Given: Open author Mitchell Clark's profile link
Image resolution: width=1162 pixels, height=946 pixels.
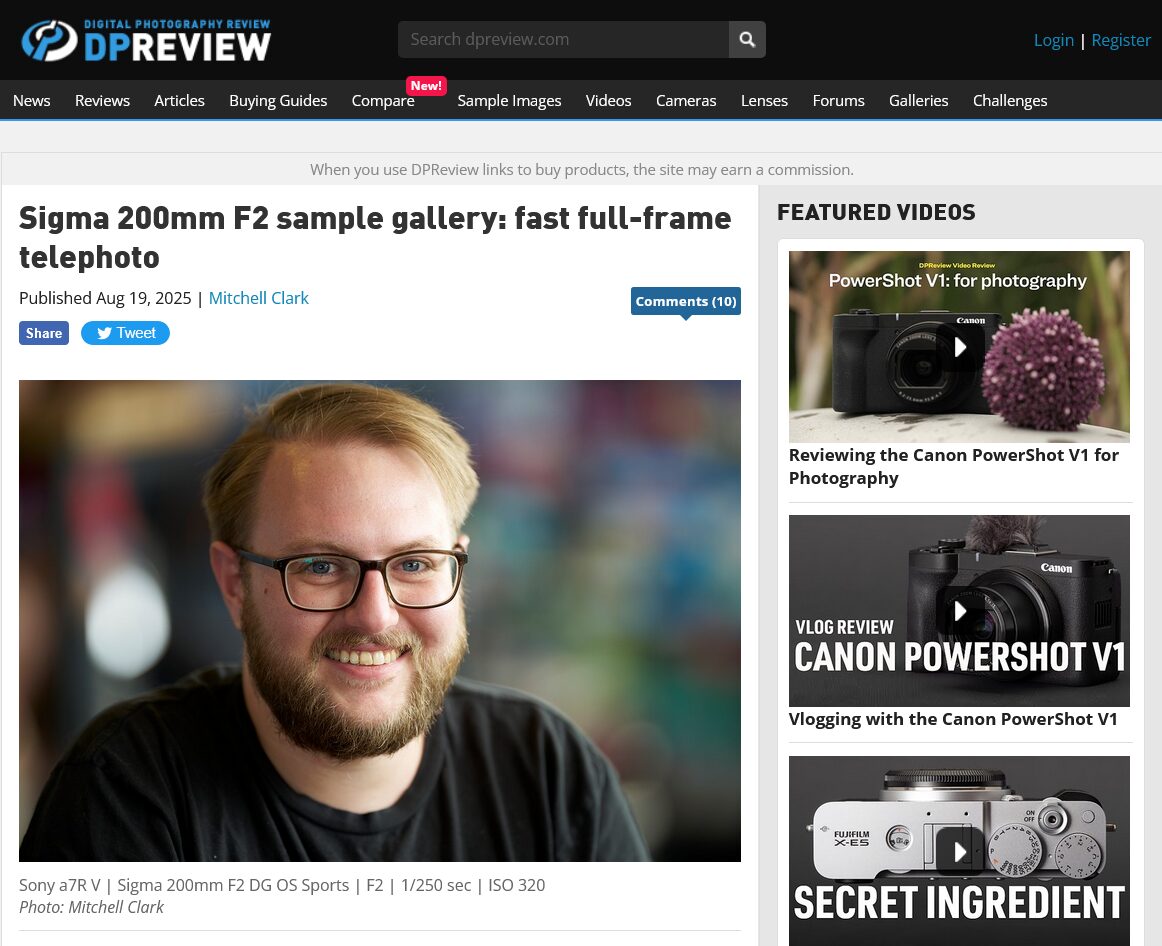Looking at the screenshot, I should pos(259,298).
